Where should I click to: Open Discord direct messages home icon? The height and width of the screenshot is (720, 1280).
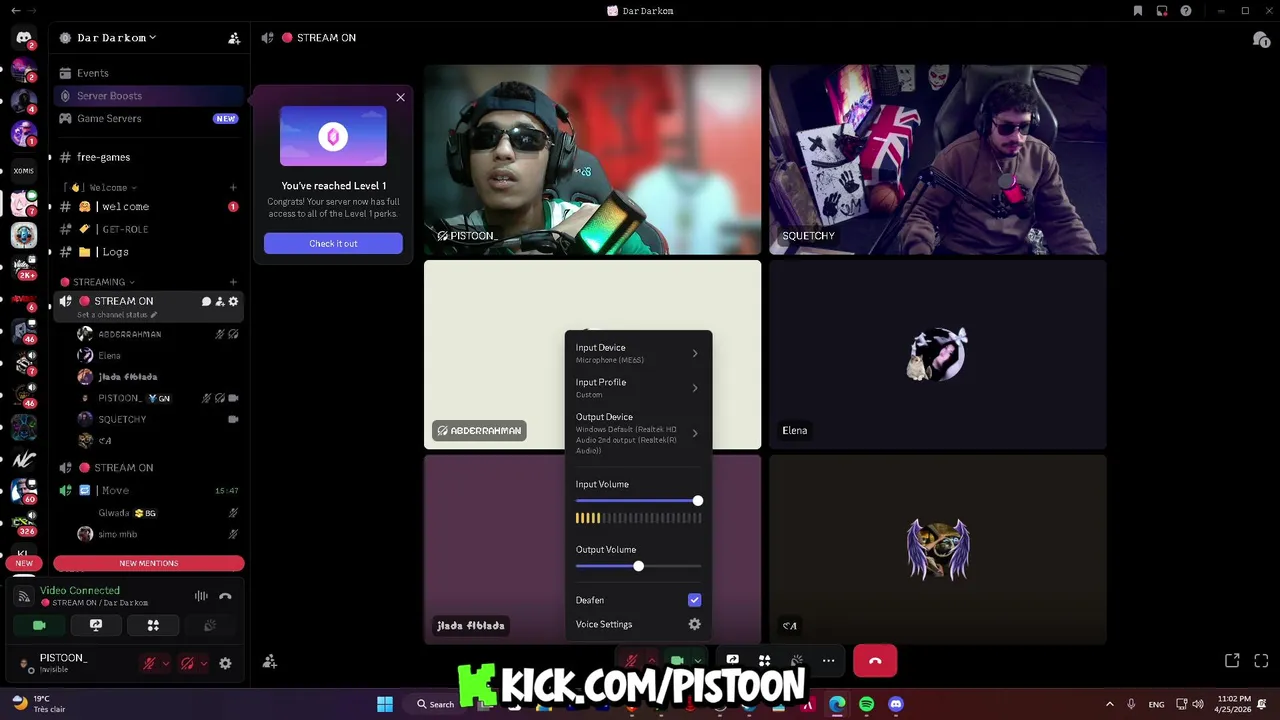pos(23,38)
